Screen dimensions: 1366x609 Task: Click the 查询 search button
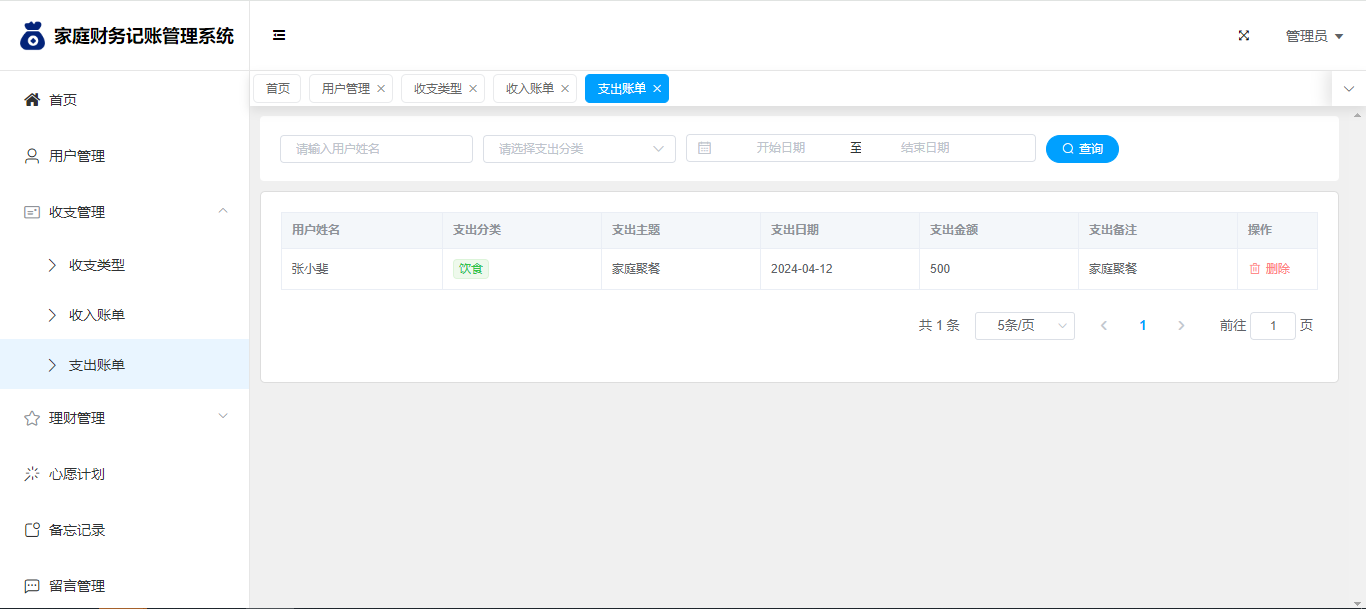1082,149
